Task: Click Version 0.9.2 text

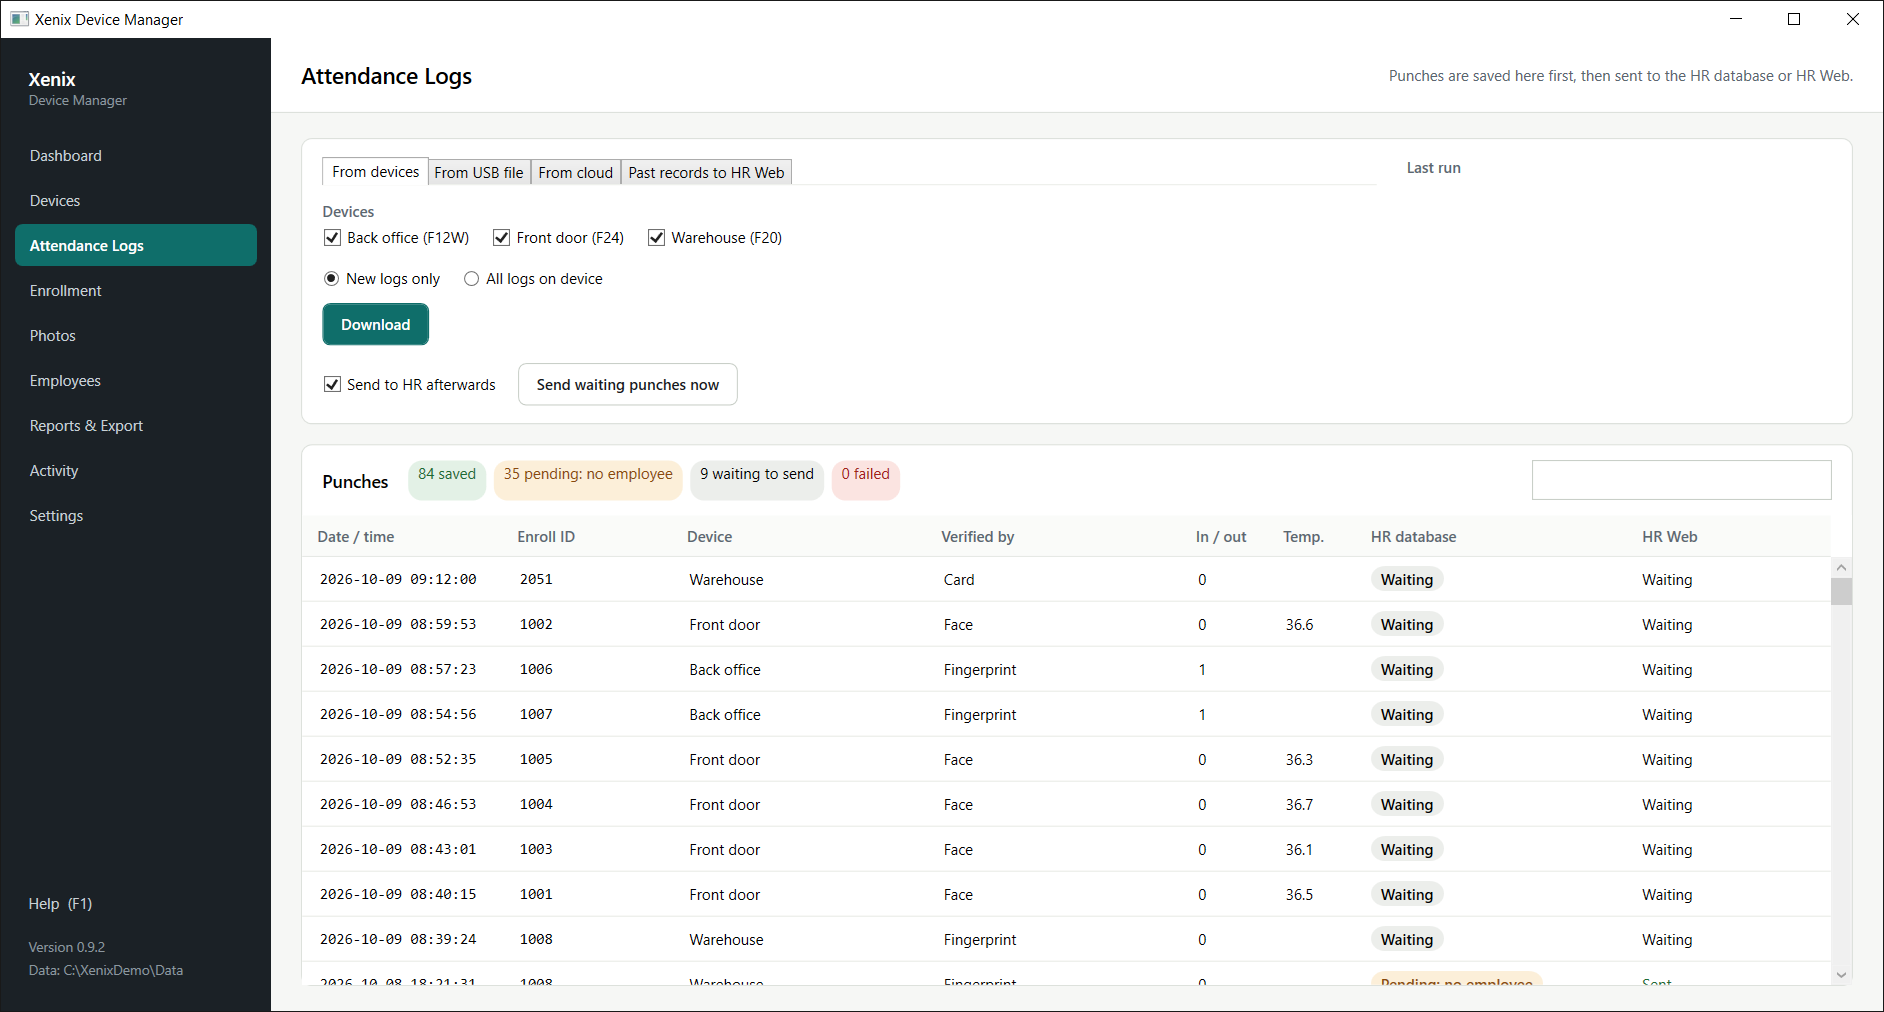Action: point(67,947)
